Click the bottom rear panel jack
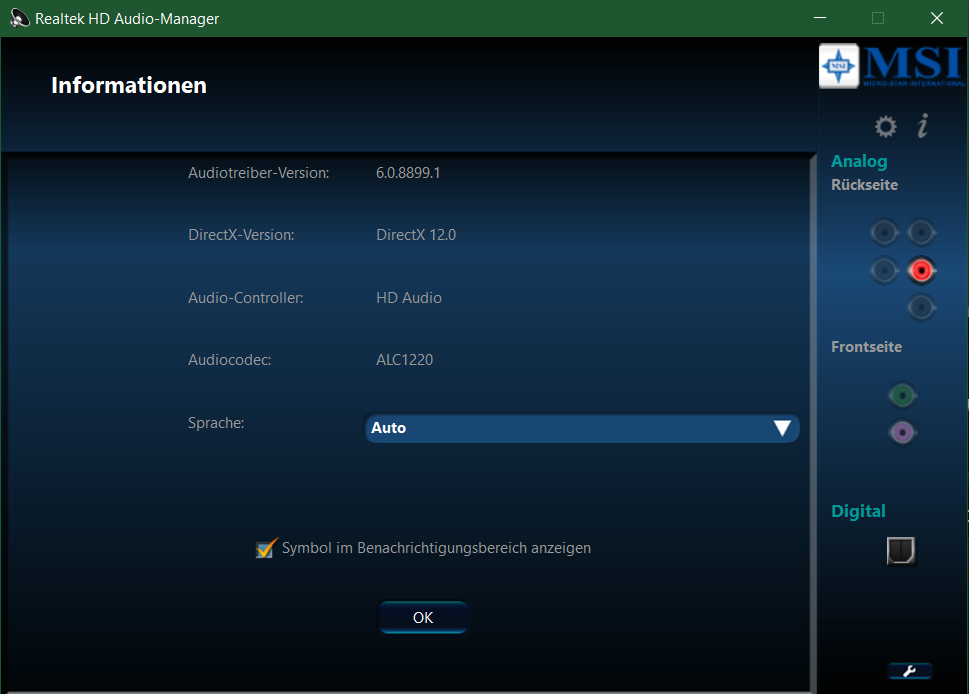The height and width of the screenshot is (694, 969). pyautogui.click(x=921, y=307)
